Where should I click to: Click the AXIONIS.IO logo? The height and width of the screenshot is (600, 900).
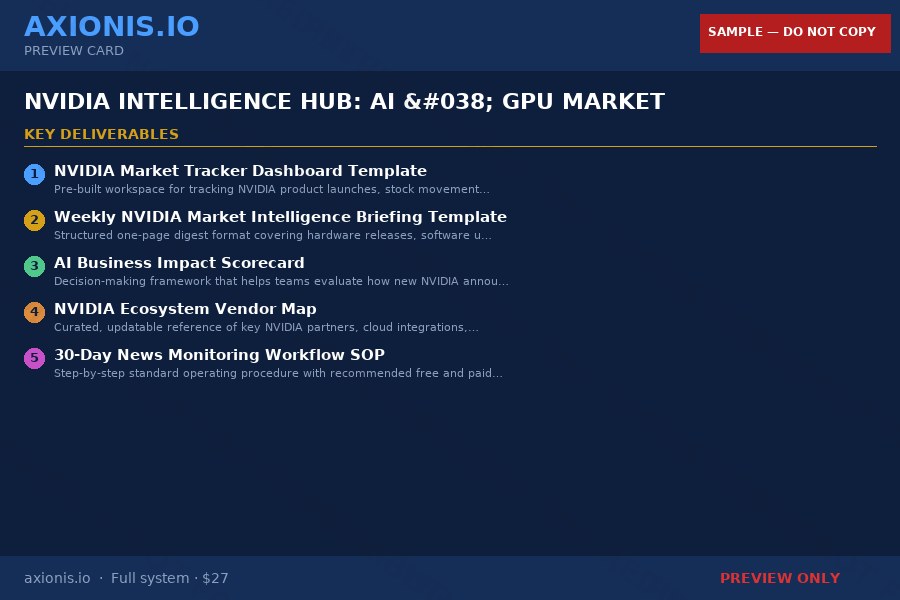coord(112,26)
